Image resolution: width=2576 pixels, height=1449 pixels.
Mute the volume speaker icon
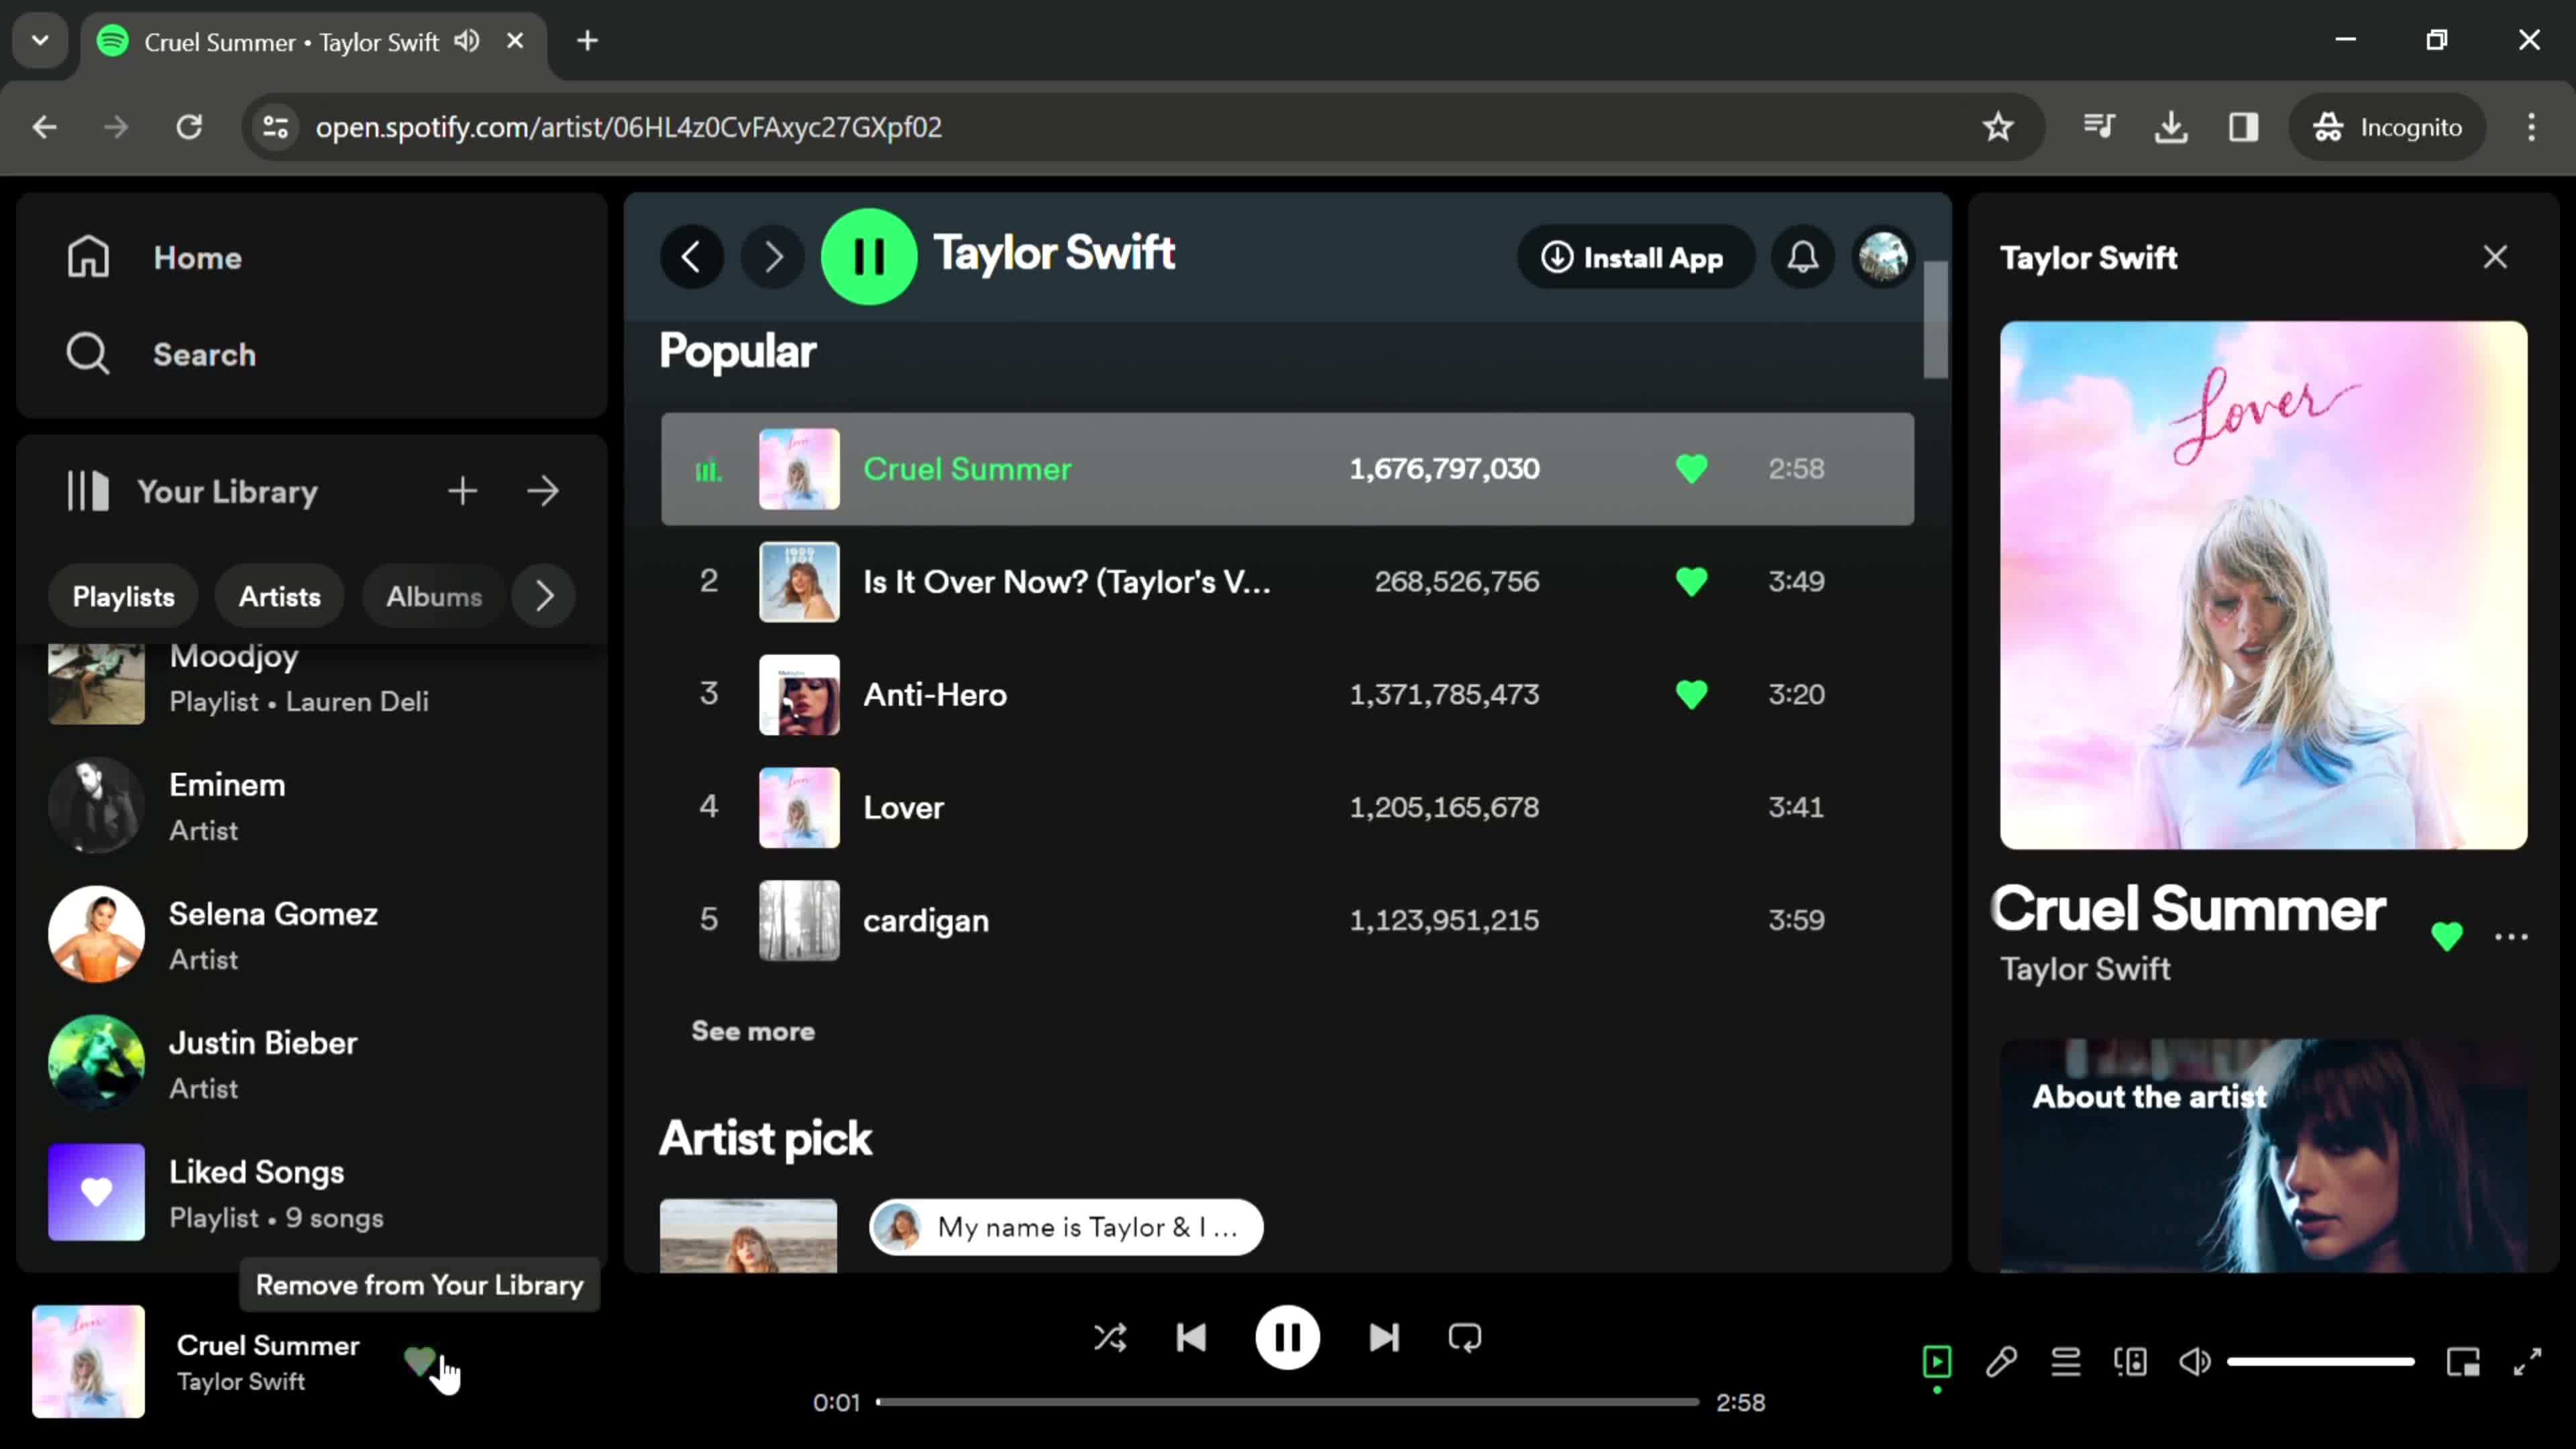[x=2195, y=1361]
